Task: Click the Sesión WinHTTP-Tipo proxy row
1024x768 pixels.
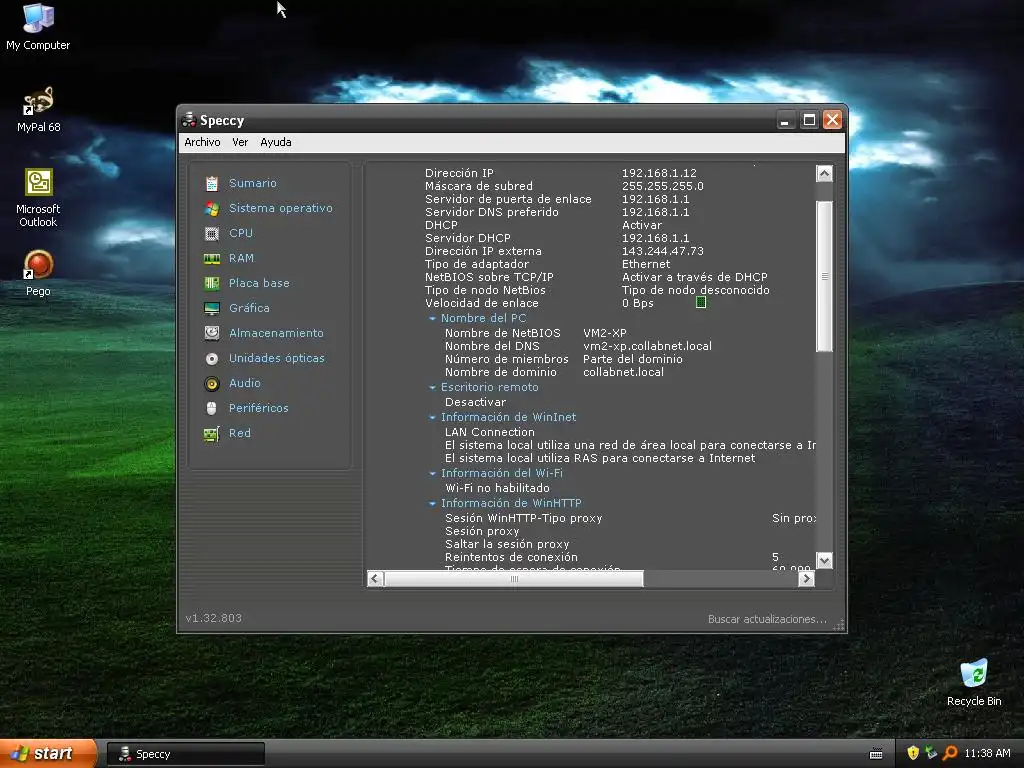Action: (630, 519)
